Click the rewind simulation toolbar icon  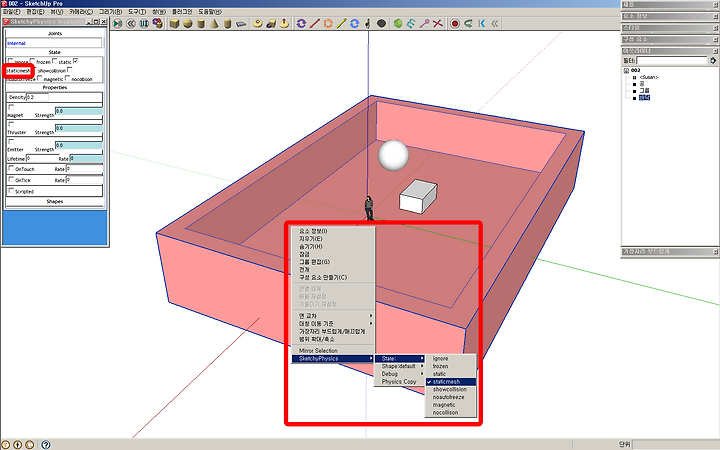(x=131, y=23)
